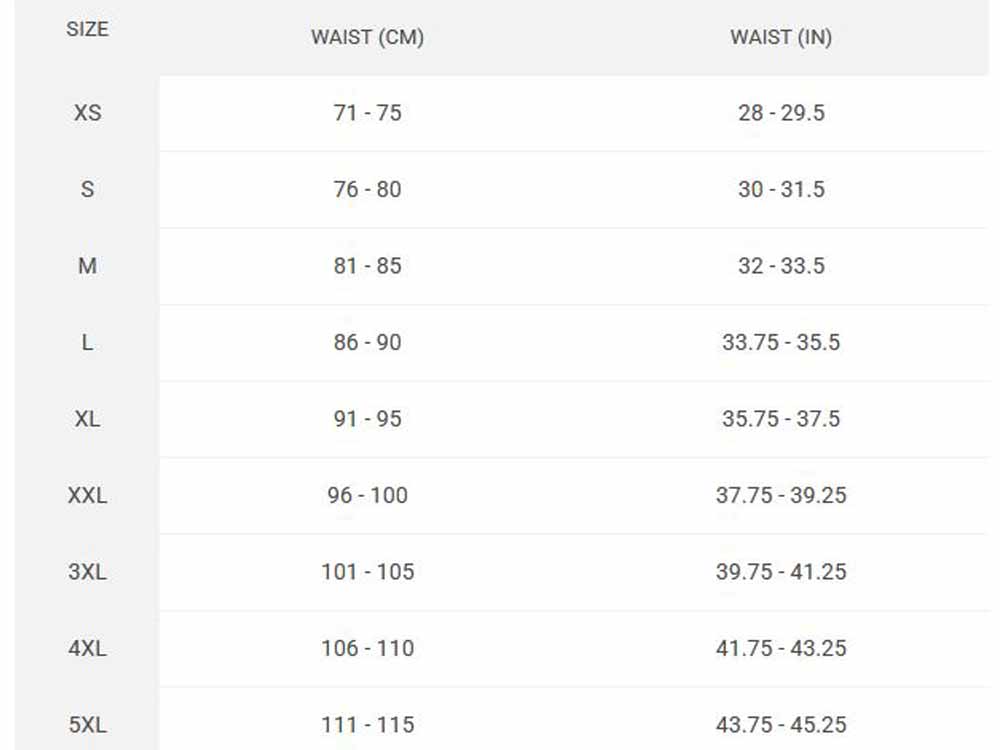1000x750 pixels.
Task: Select the 32 - 33.5 inch waist value
Action: click(x=781, y=266)
